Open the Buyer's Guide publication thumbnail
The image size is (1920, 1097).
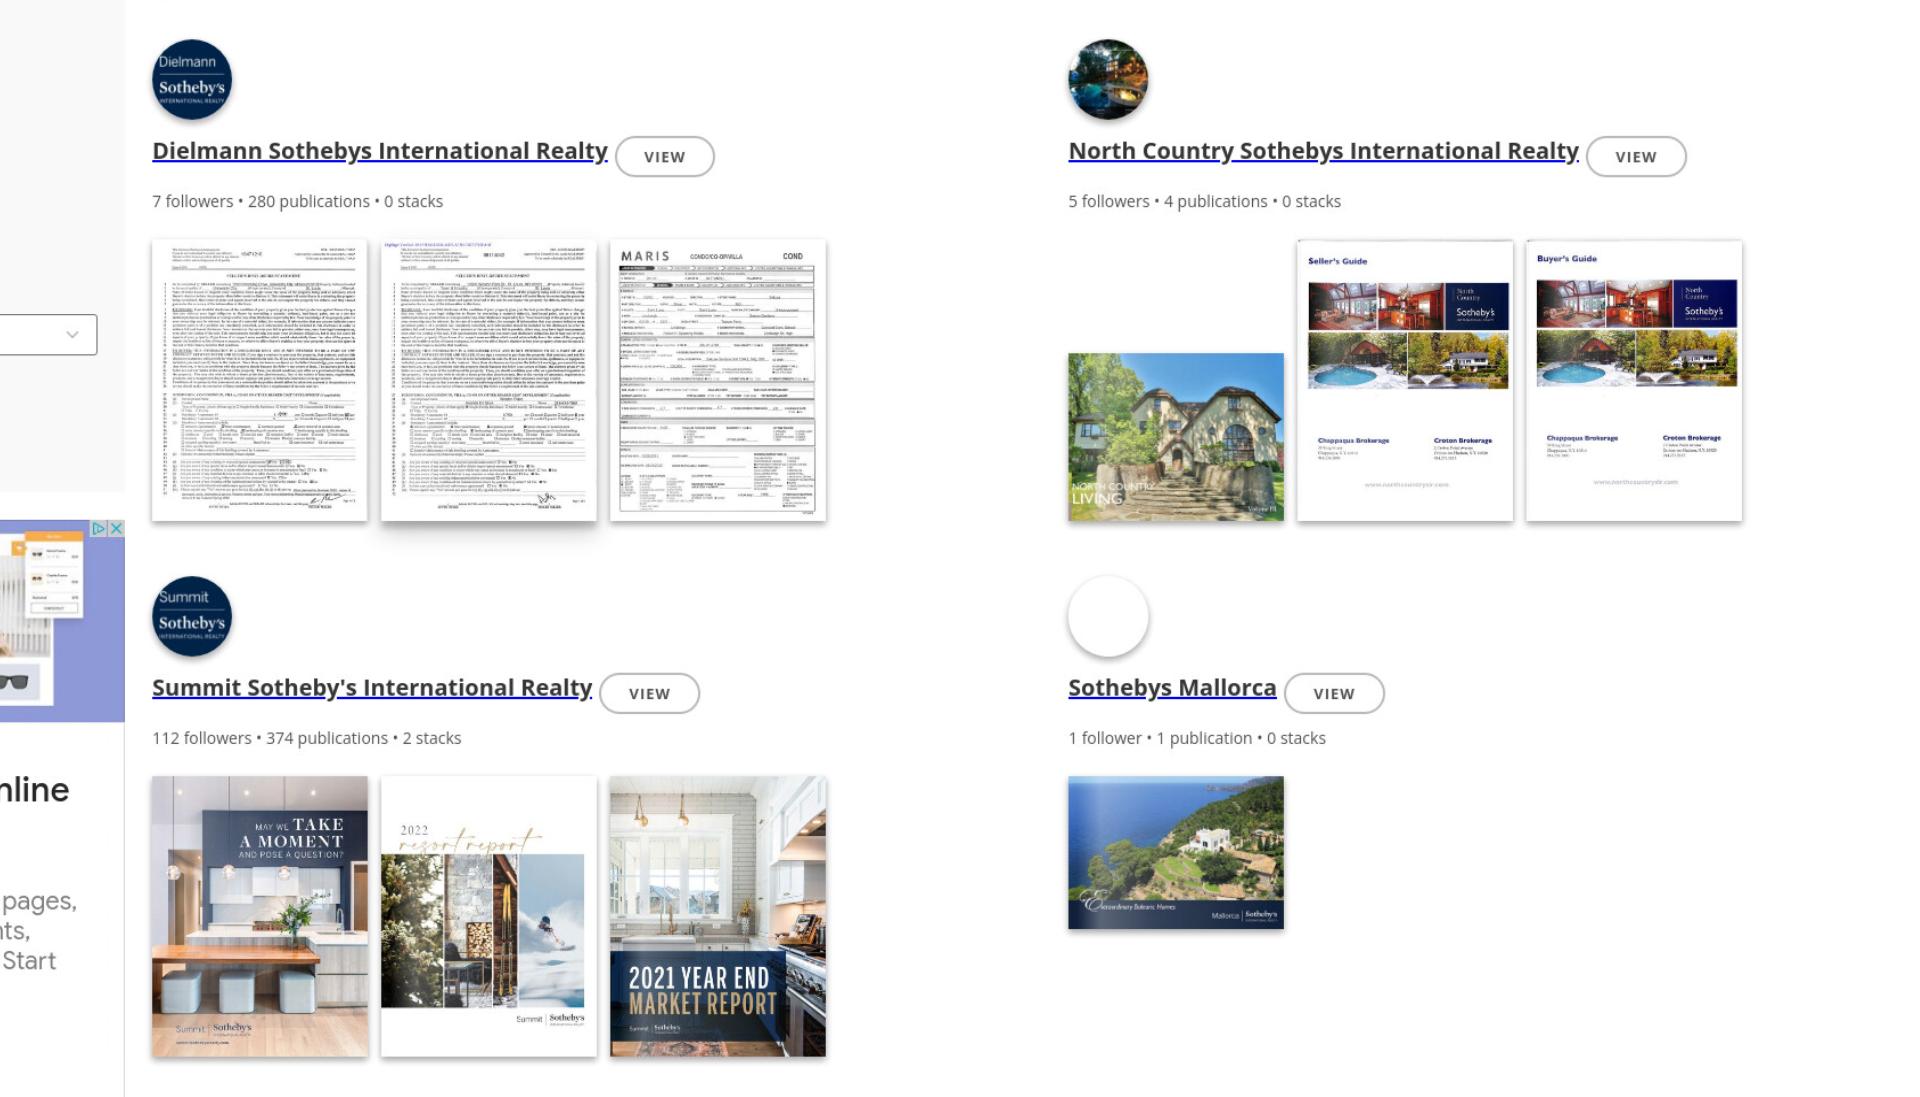[1634, 380]
